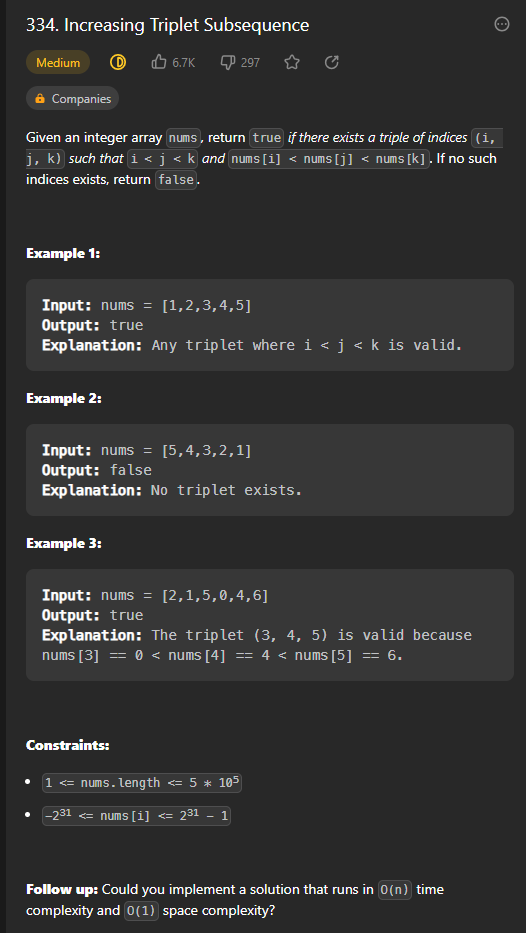Click the nums inline code in description

[183, 138]
